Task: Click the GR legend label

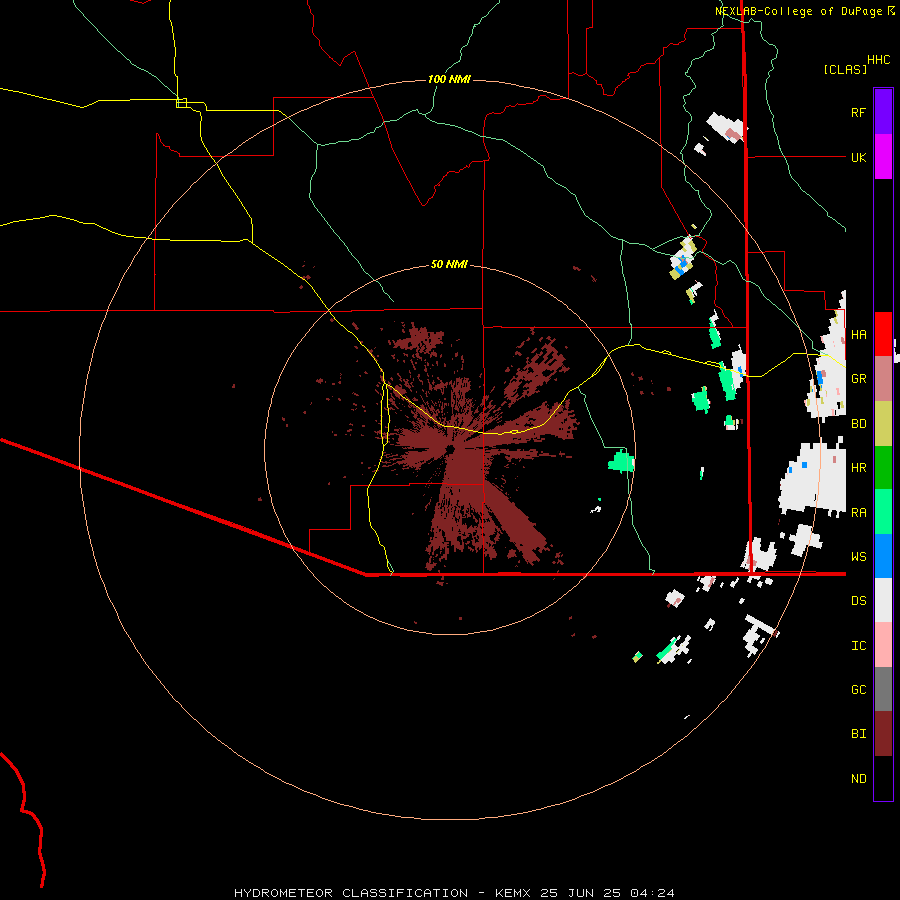Action: point(858,379)
